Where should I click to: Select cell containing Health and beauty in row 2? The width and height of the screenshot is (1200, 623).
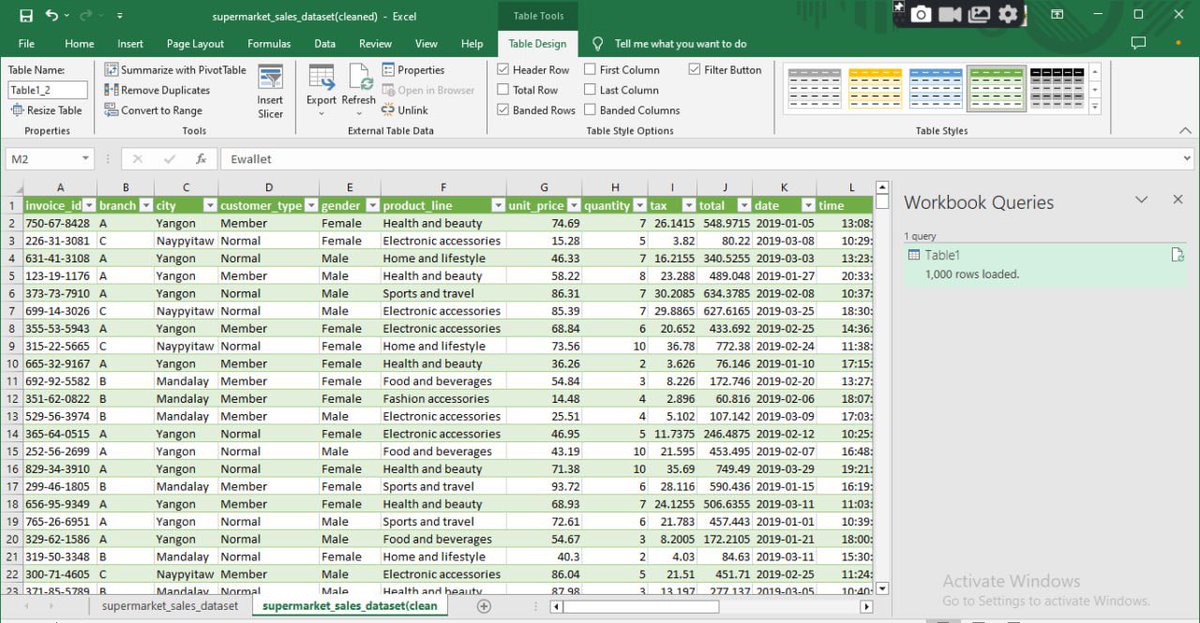(443, 223)
